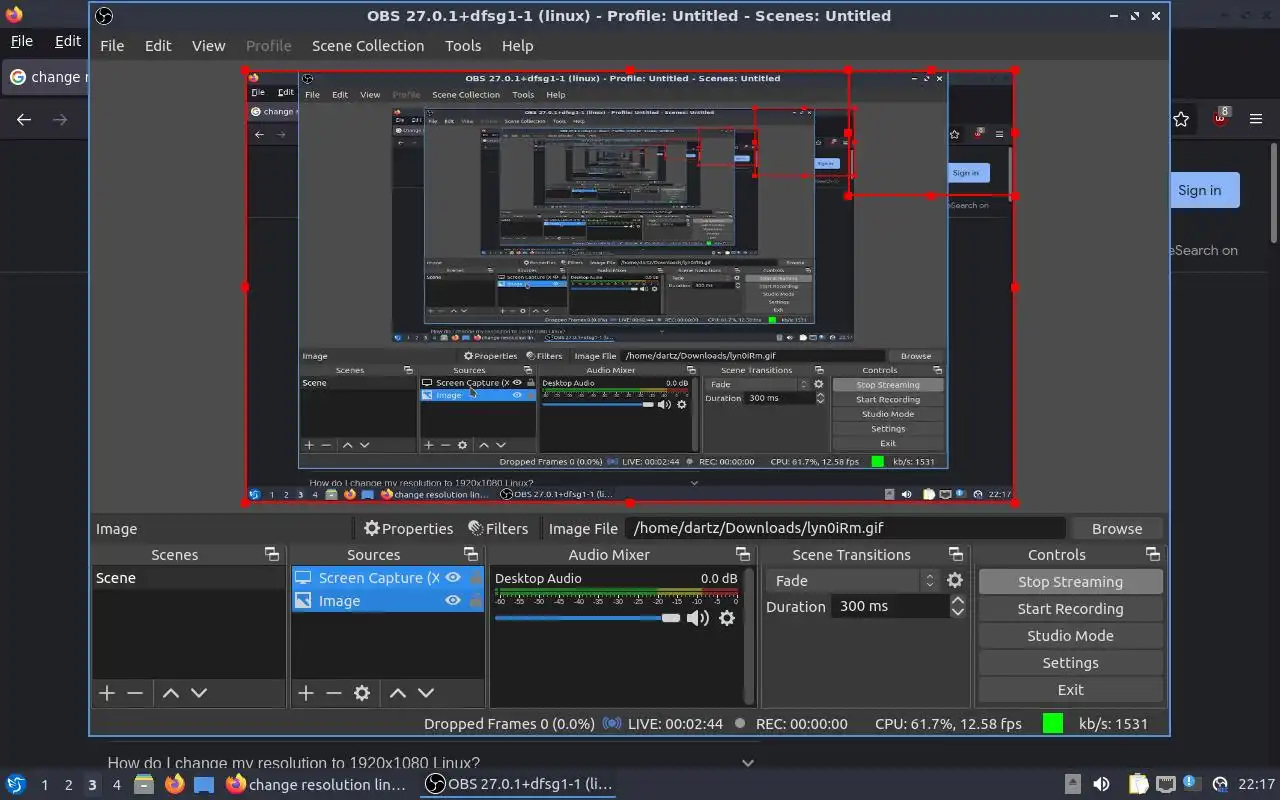Undock the Sources panel

(x=471, y=554)
